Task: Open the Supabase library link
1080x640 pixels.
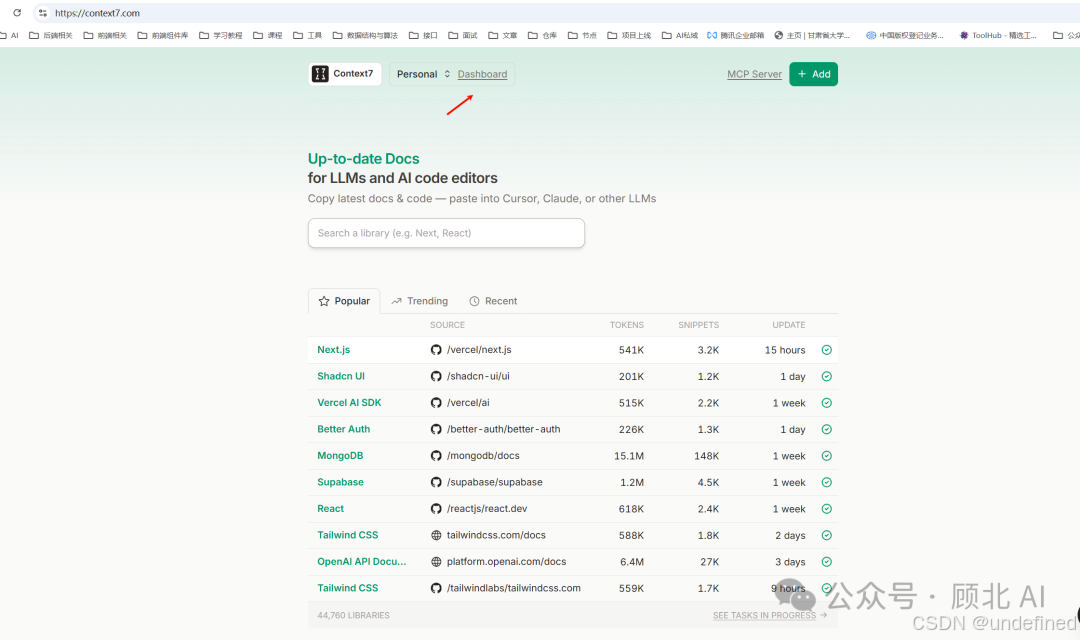Action: [x=340, y=482]
